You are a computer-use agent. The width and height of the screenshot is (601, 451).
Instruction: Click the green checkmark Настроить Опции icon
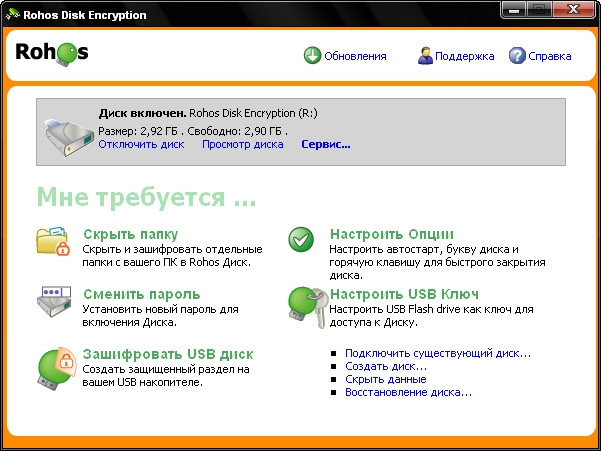click(x=301, y=239)
